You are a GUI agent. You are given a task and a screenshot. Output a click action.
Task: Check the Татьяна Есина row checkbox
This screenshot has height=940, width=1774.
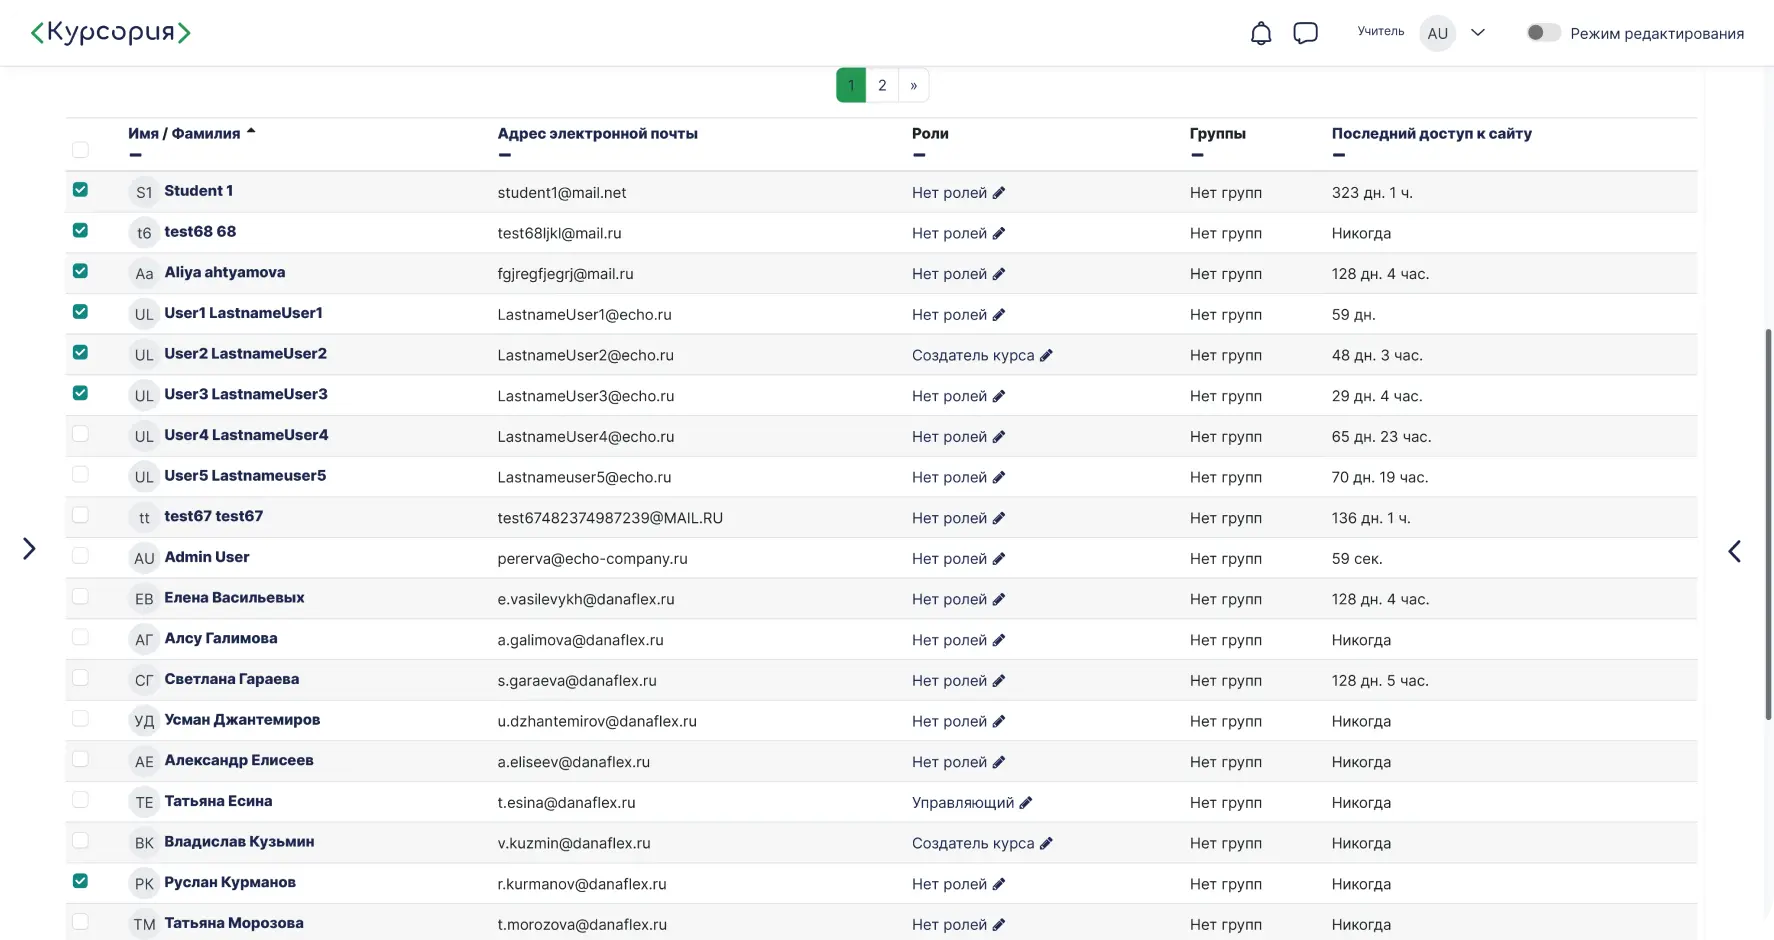[80, 800]
